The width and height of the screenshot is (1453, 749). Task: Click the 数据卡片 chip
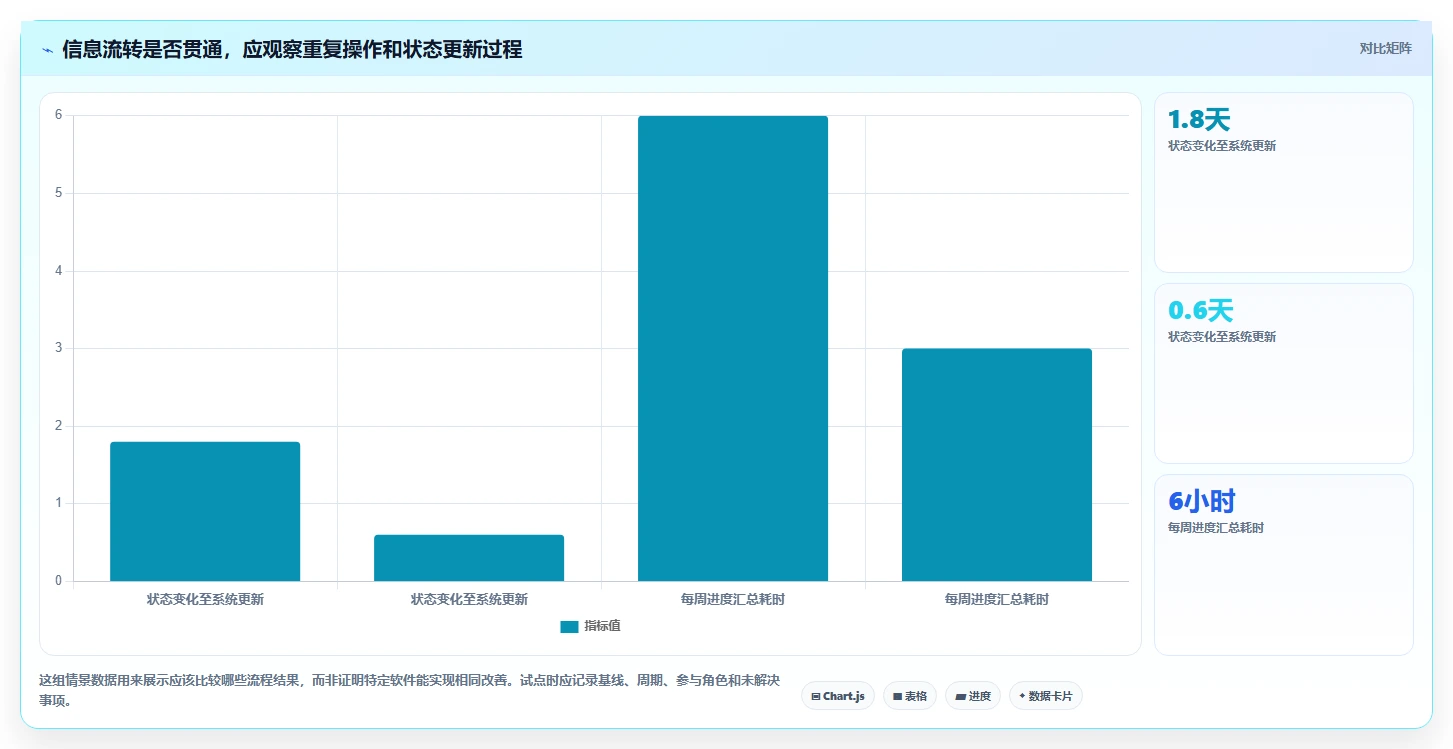[x=1045, y=696]
